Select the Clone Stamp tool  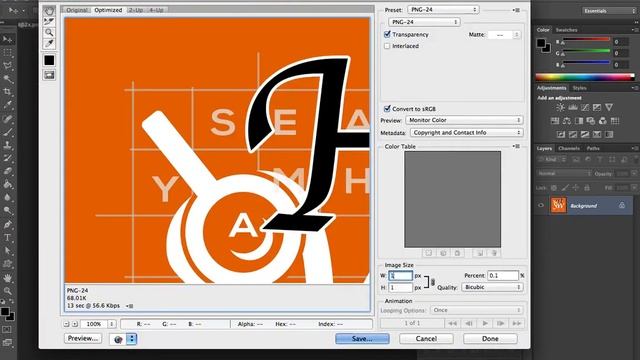tap(7, 144)
